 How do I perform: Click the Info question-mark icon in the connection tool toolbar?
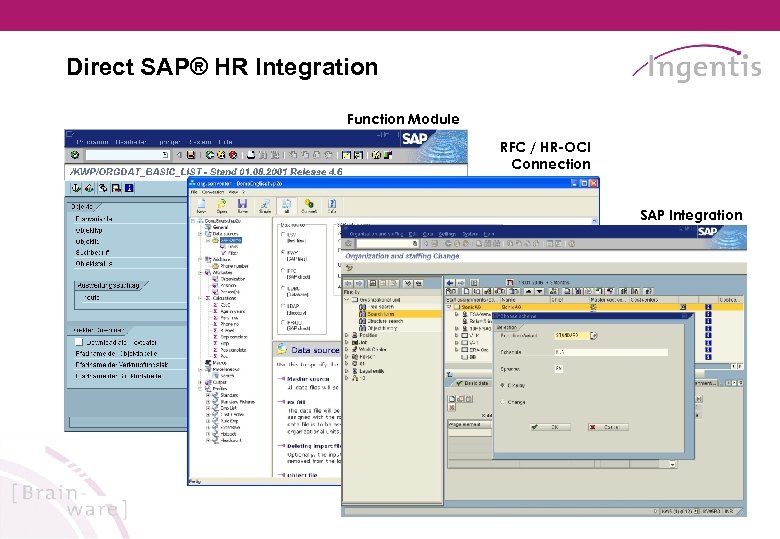tap(332, 205)
